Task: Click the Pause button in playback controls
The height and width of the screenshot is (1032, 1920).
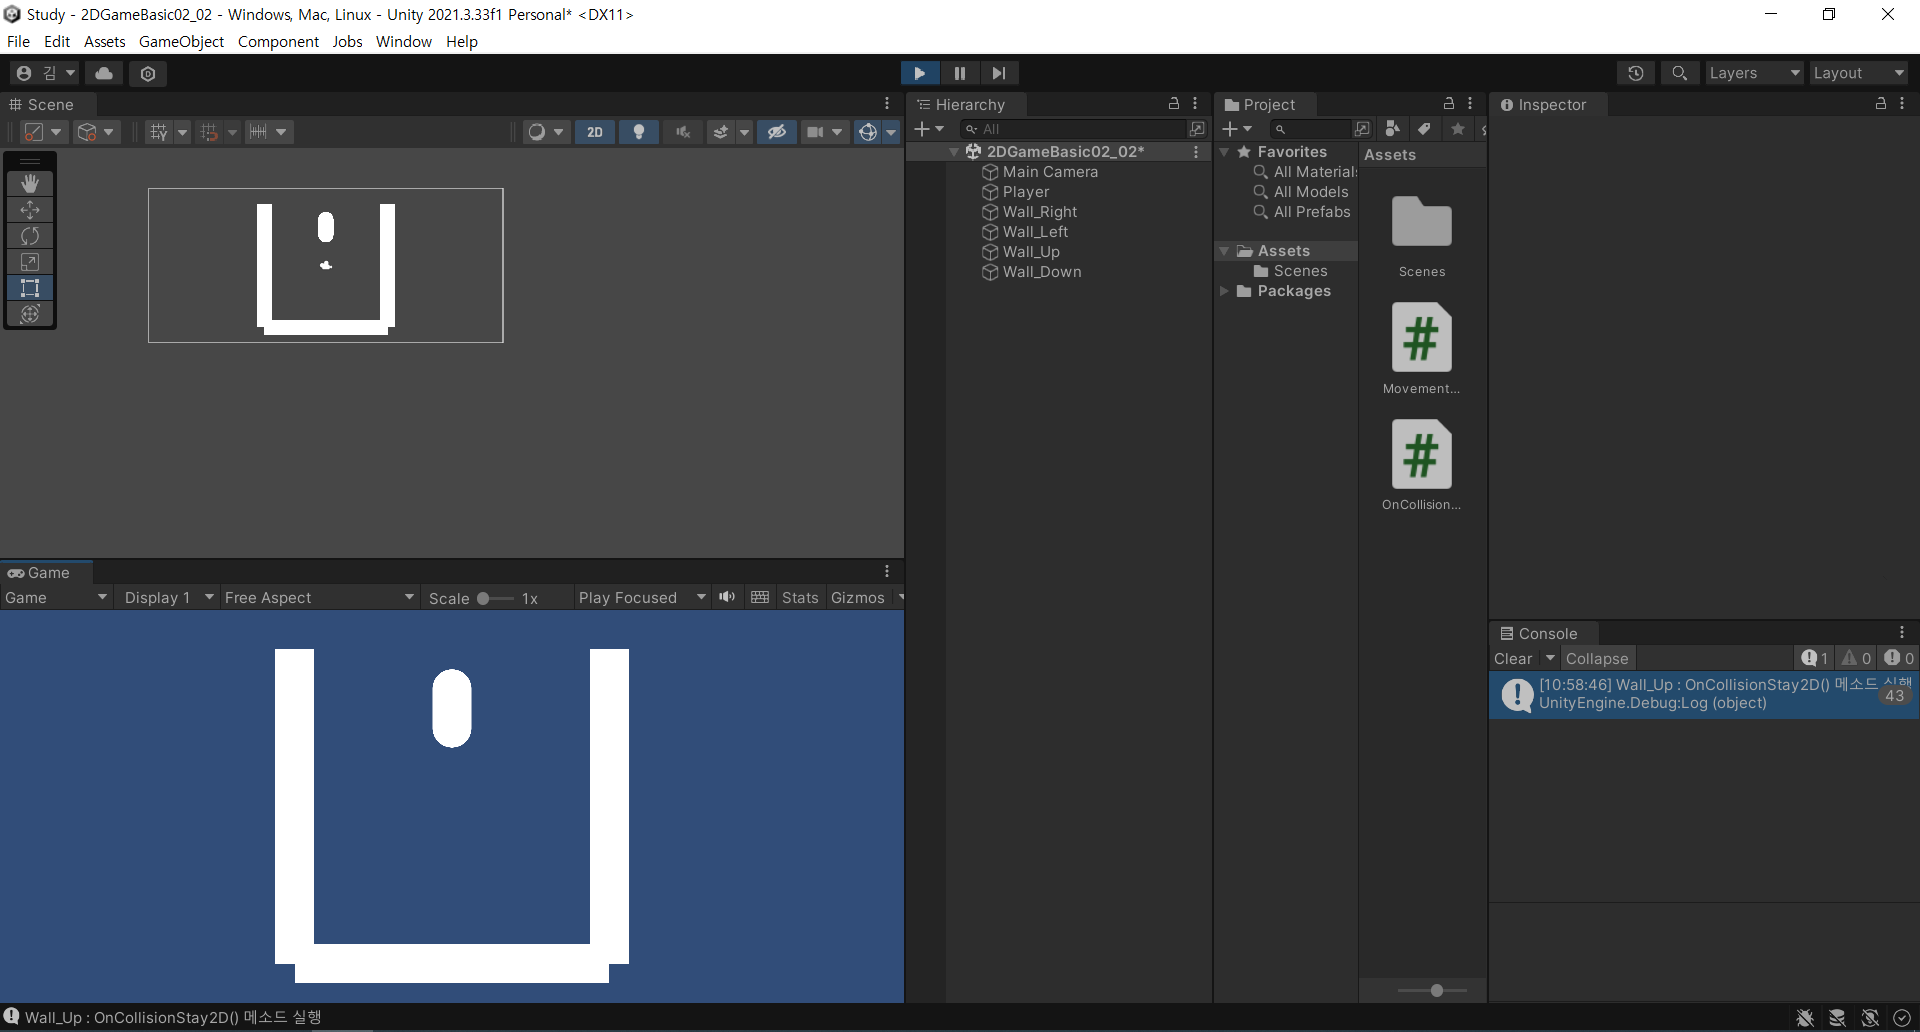Action: coord(959,73)
